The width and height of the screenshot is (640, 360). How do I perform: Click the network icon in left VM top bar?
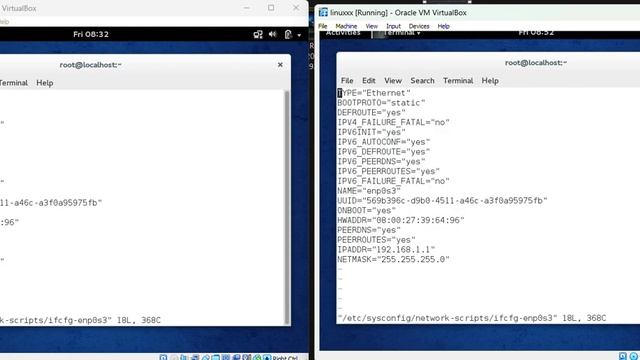coord(258,35)
